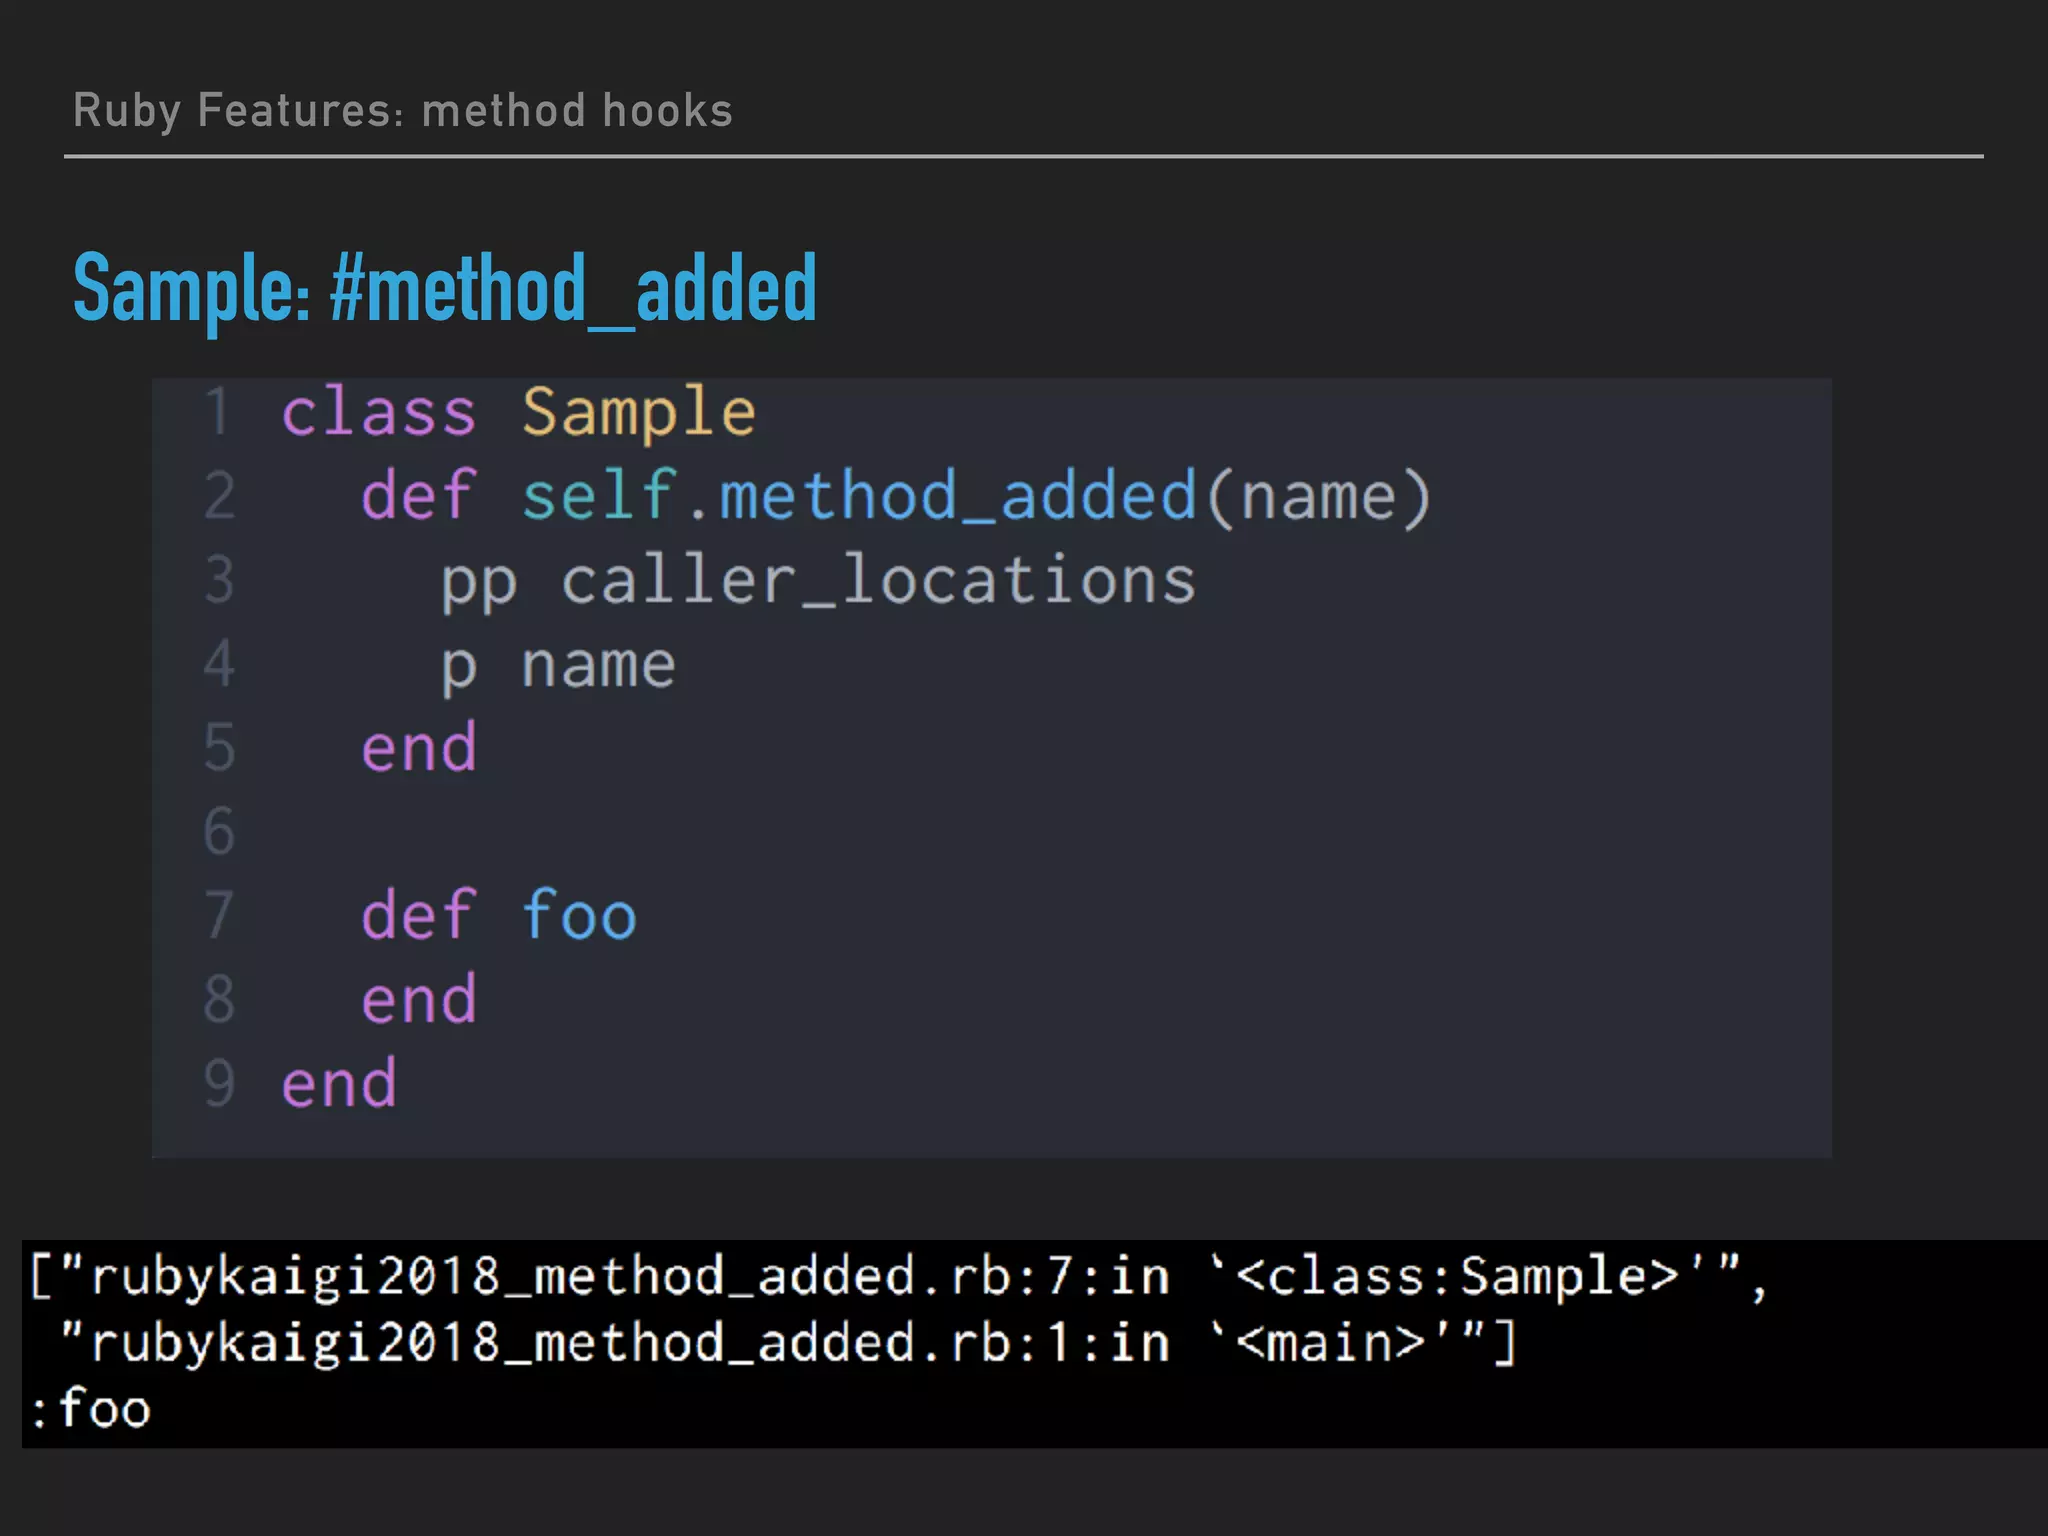The image size is (2048, 1536).
Task: Click the 'self' keyword on line 2
Action: coord(598,496)
